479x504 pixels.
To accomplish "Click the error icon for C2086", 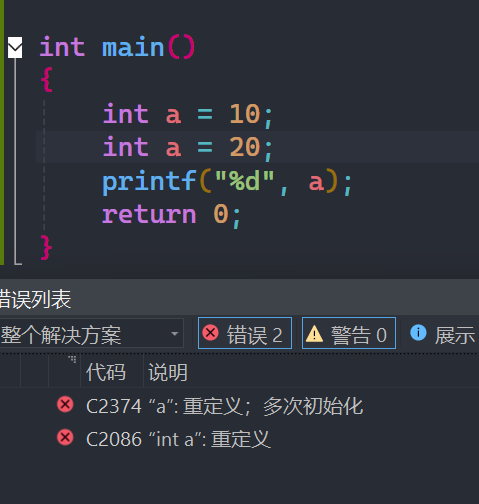I will [x=65, y=437].
